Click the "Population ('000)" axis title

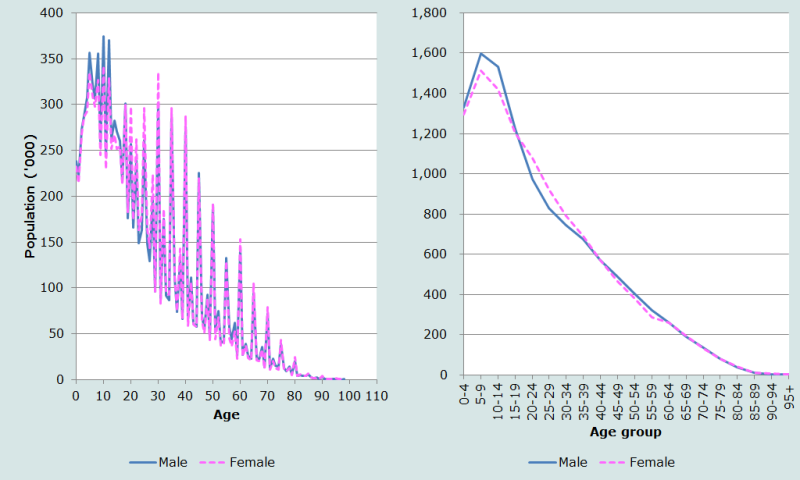pyautogui.click(x=30, y=196)
